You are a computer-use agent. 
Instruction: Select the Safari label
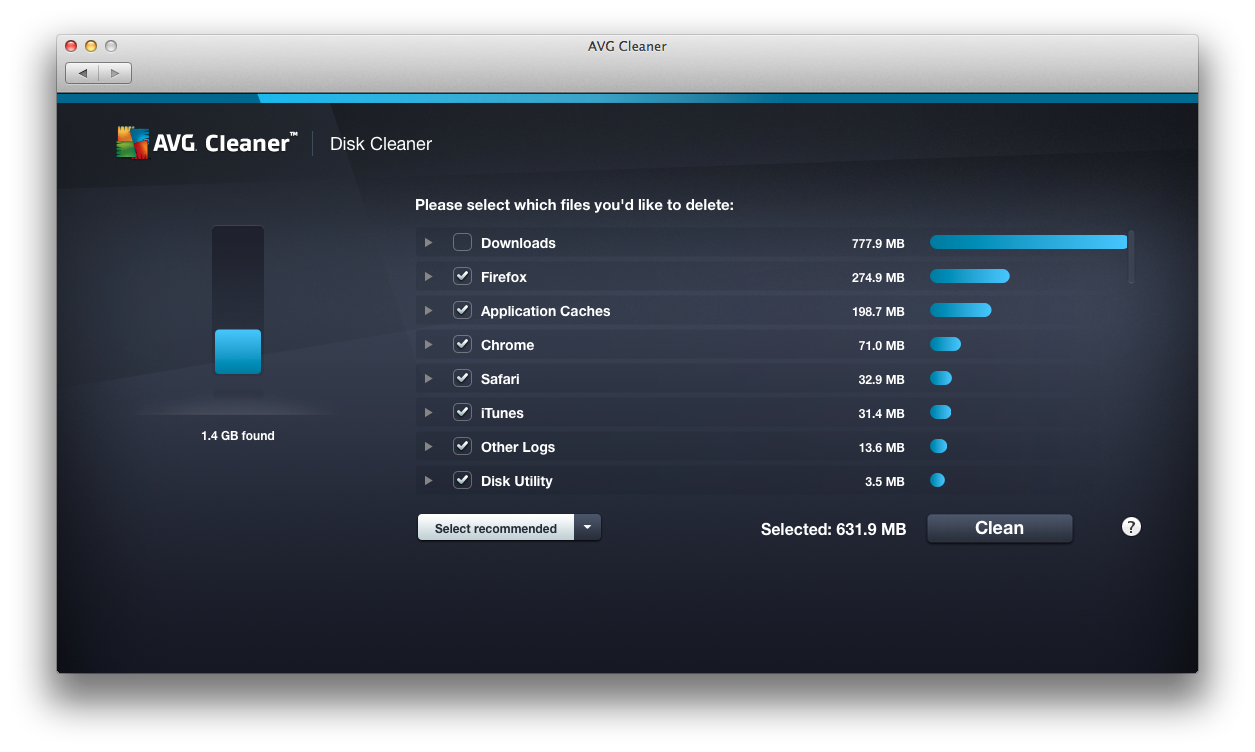coord(500,379)
